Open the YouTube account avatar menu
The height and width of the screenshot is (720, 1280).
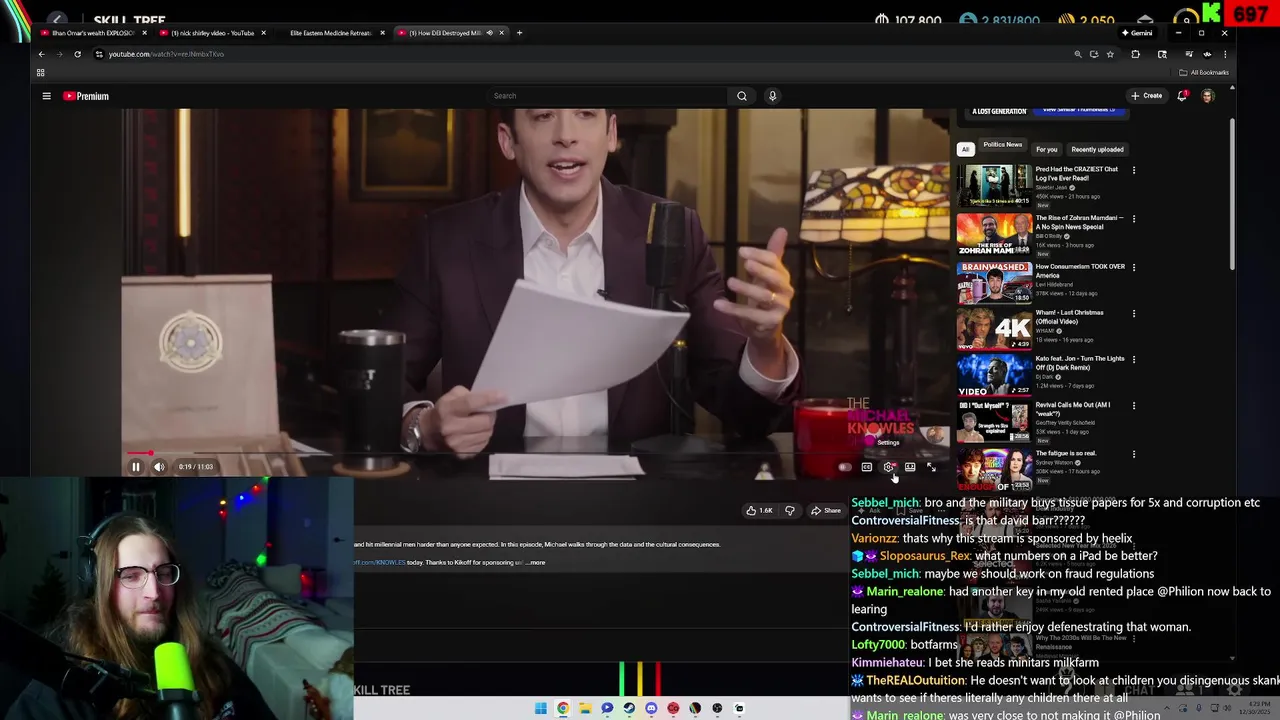click(x=1207, y=96)
